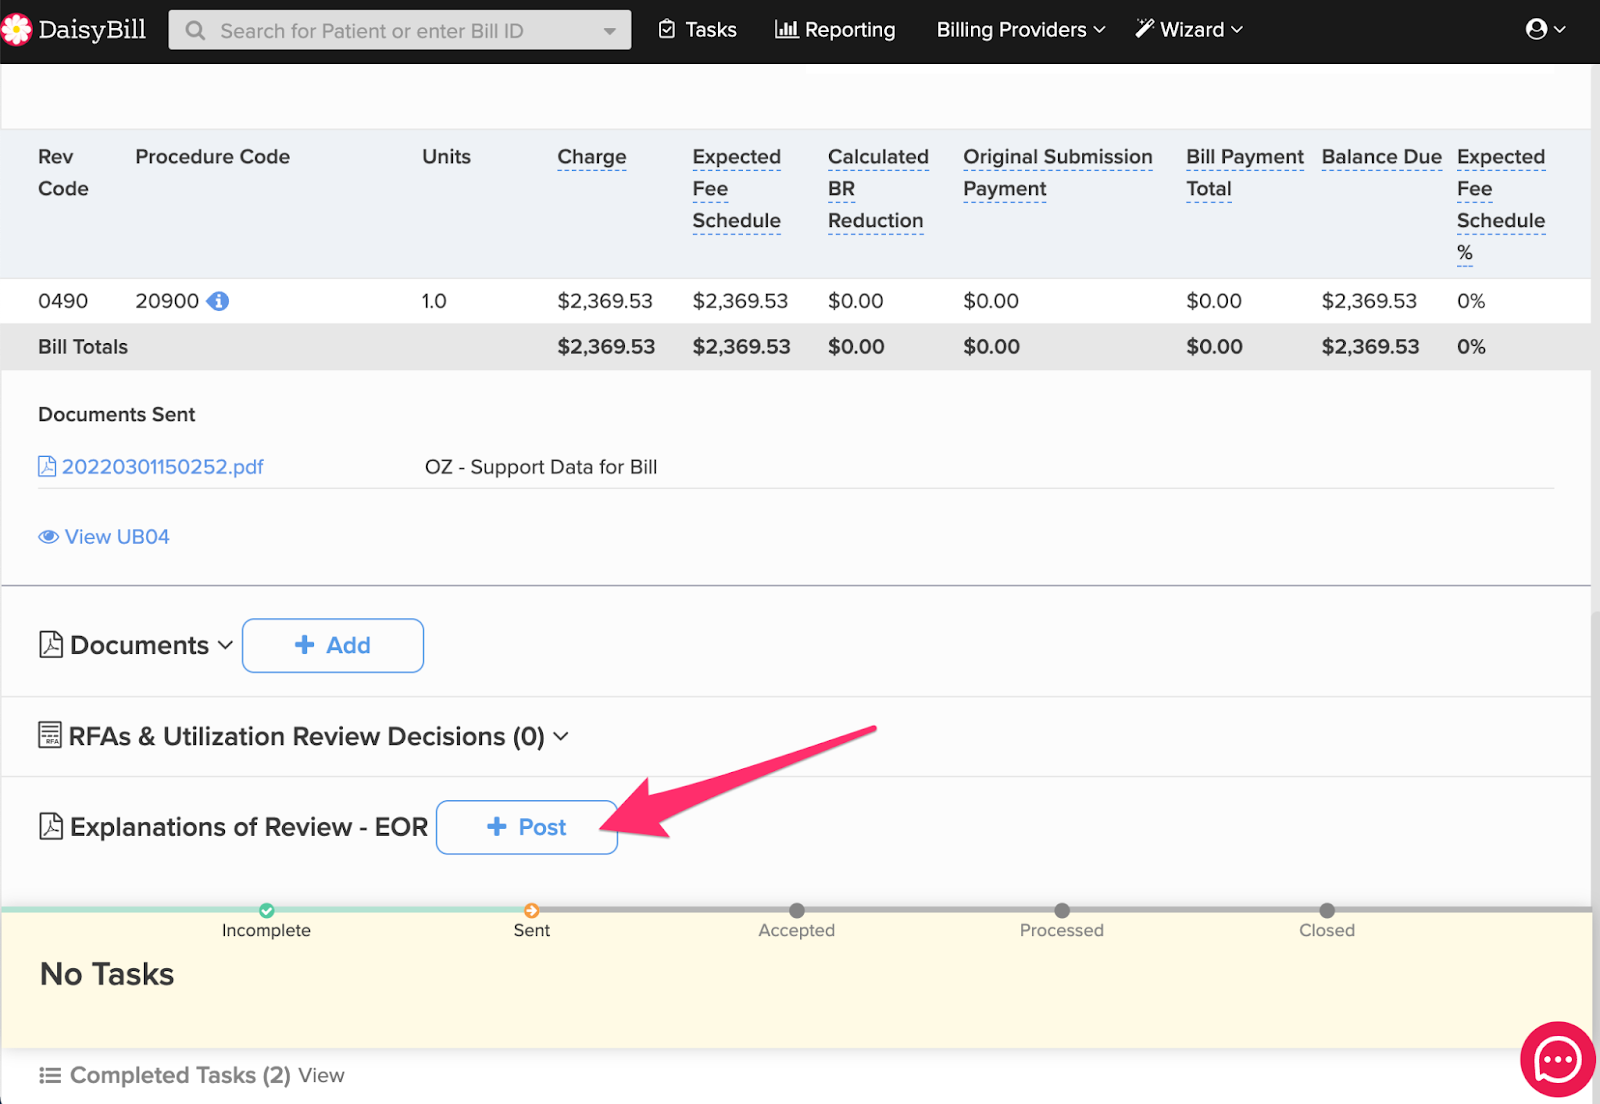
Task: Open the search box dropdown arrow
Action: (x=610, y=31)
